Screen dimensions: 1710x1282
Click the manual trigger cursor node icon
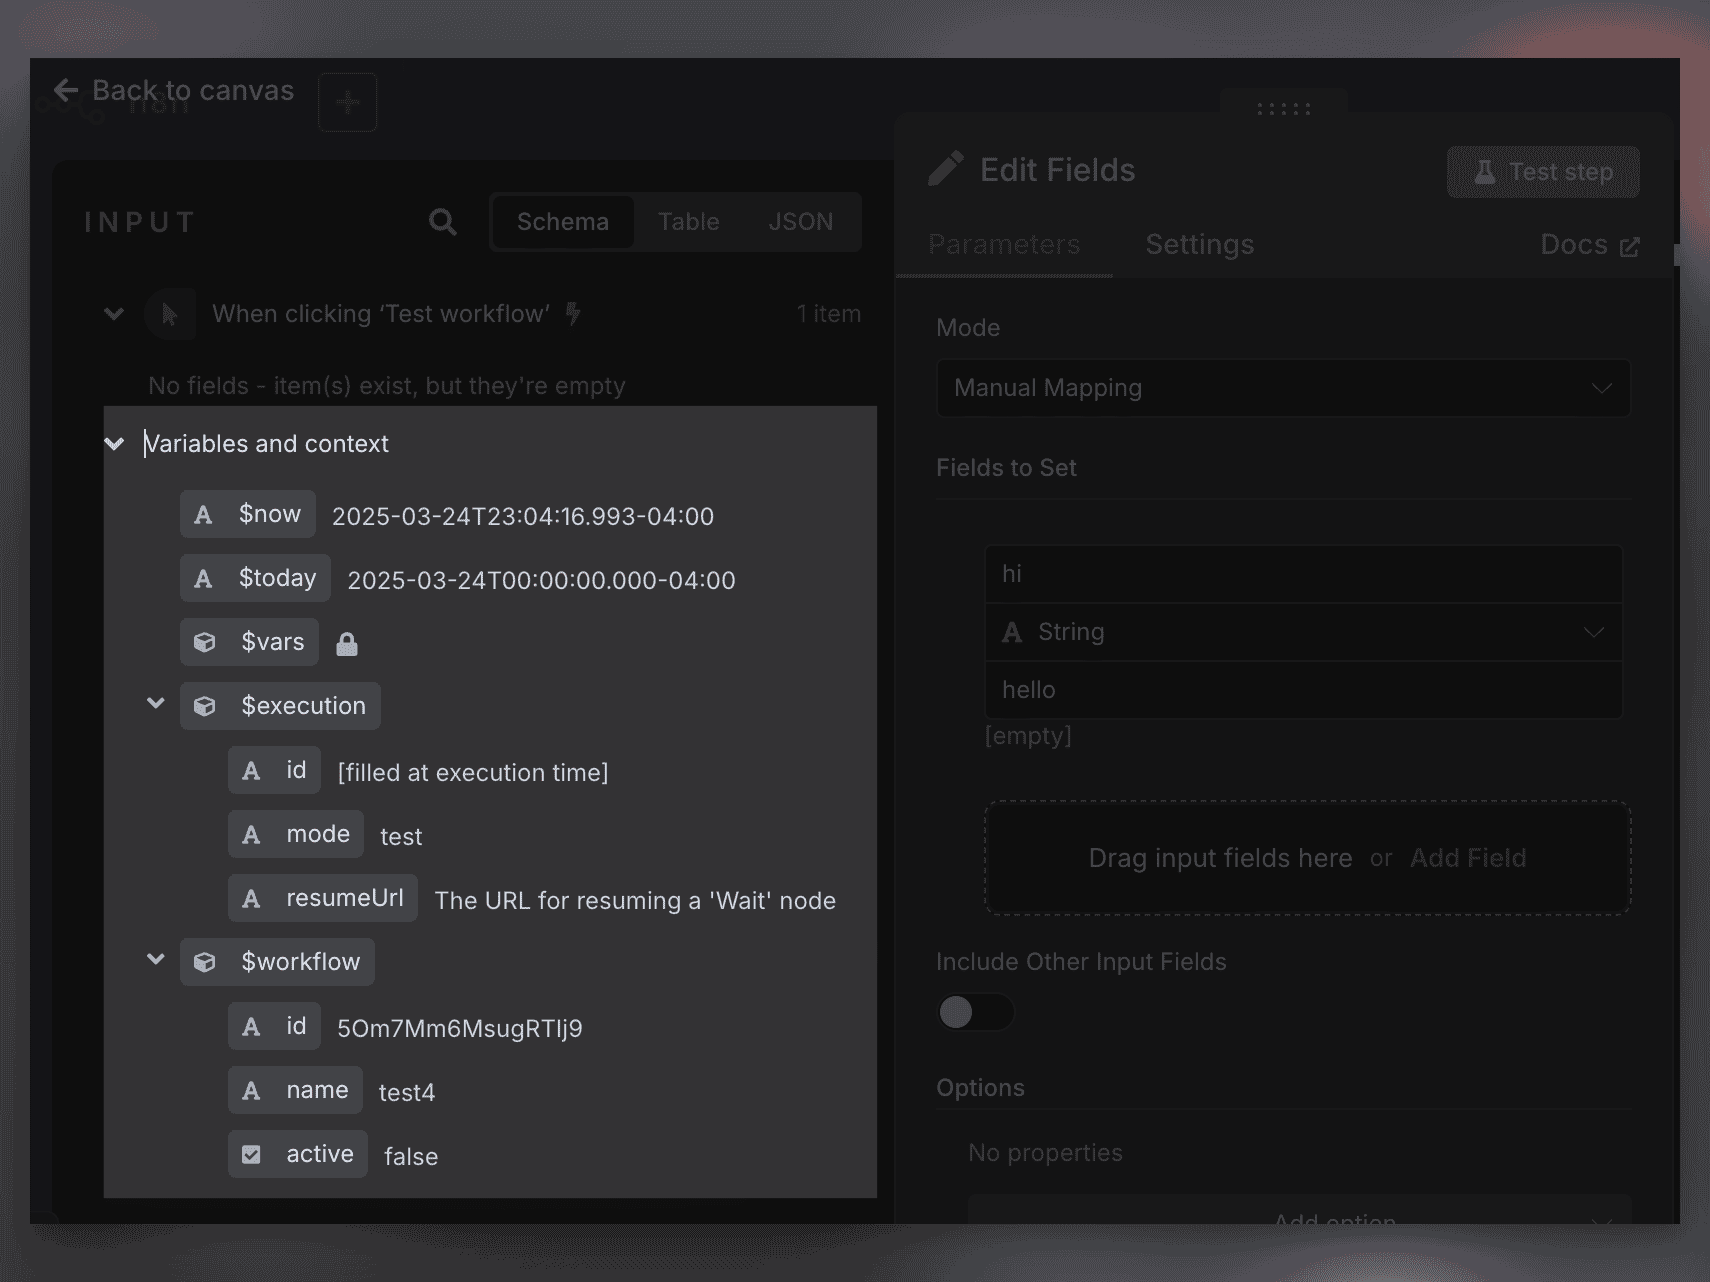click(170, 313)
